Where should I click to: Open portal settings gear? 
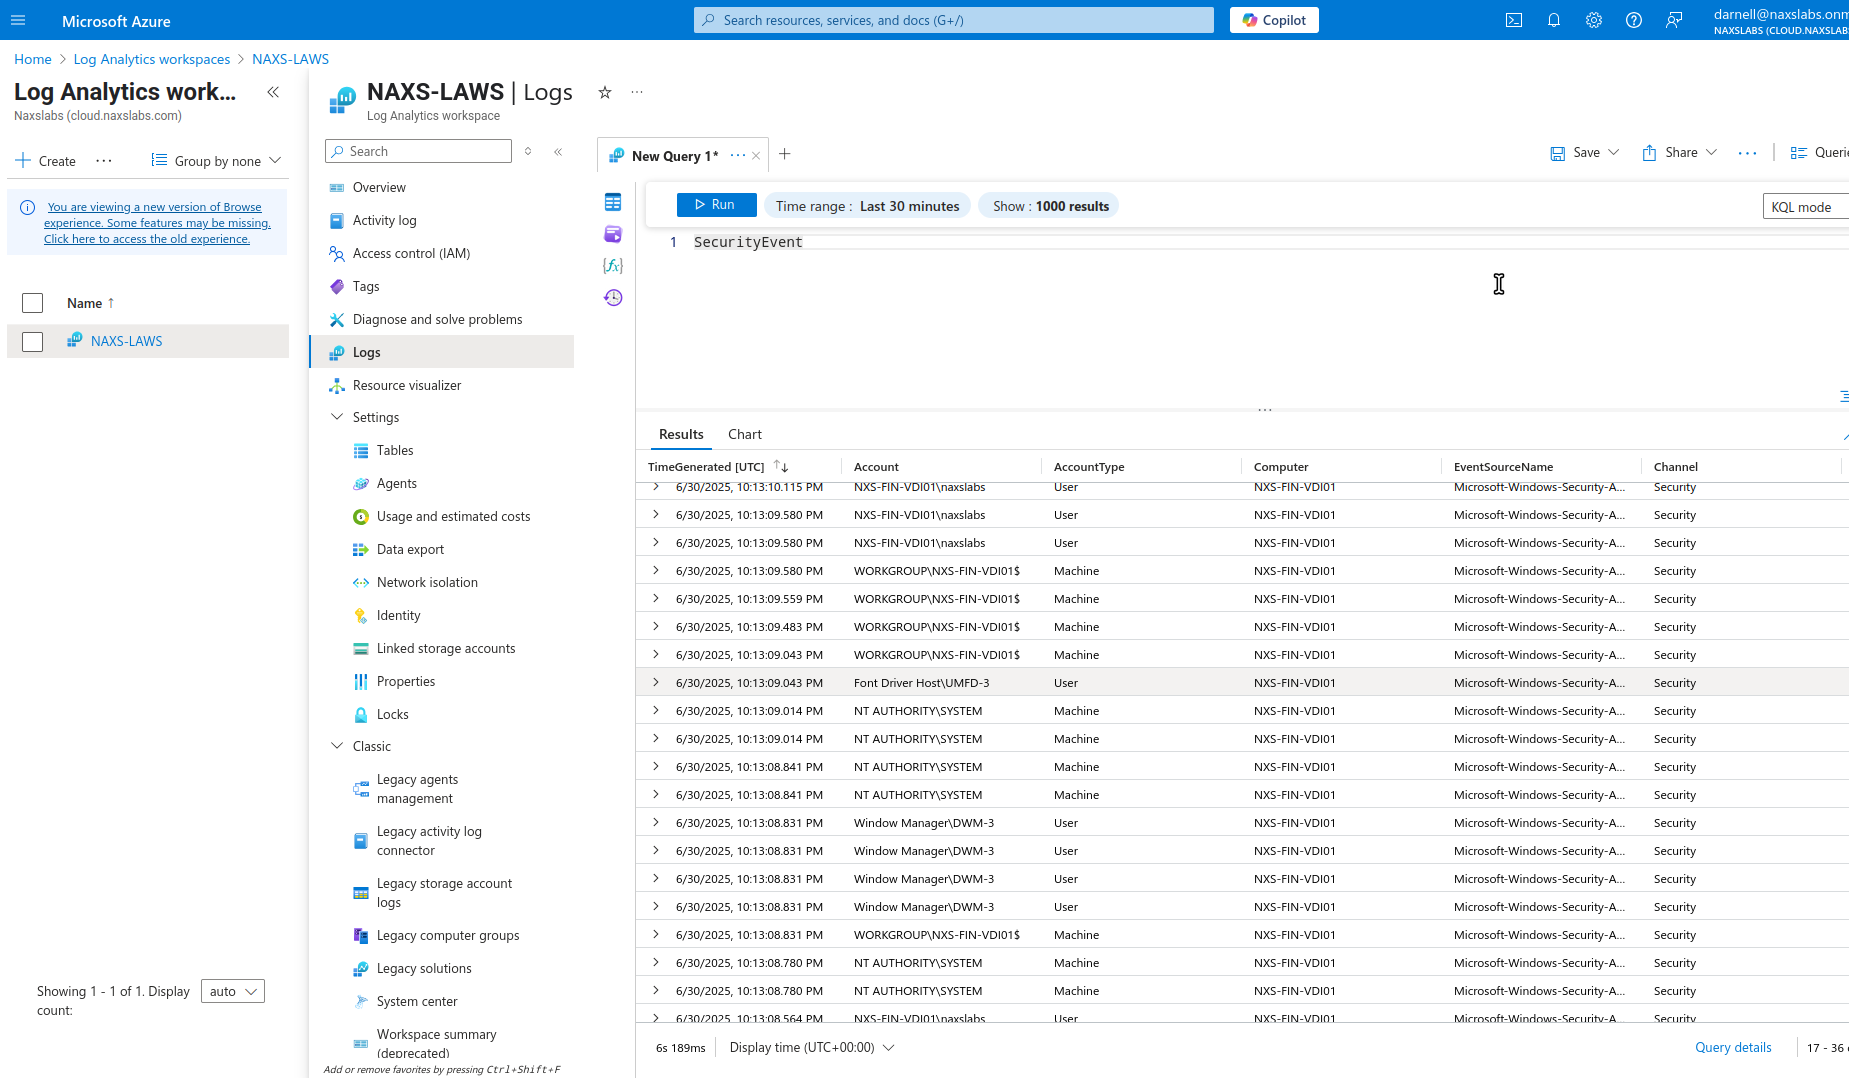tap(1594, 20)
